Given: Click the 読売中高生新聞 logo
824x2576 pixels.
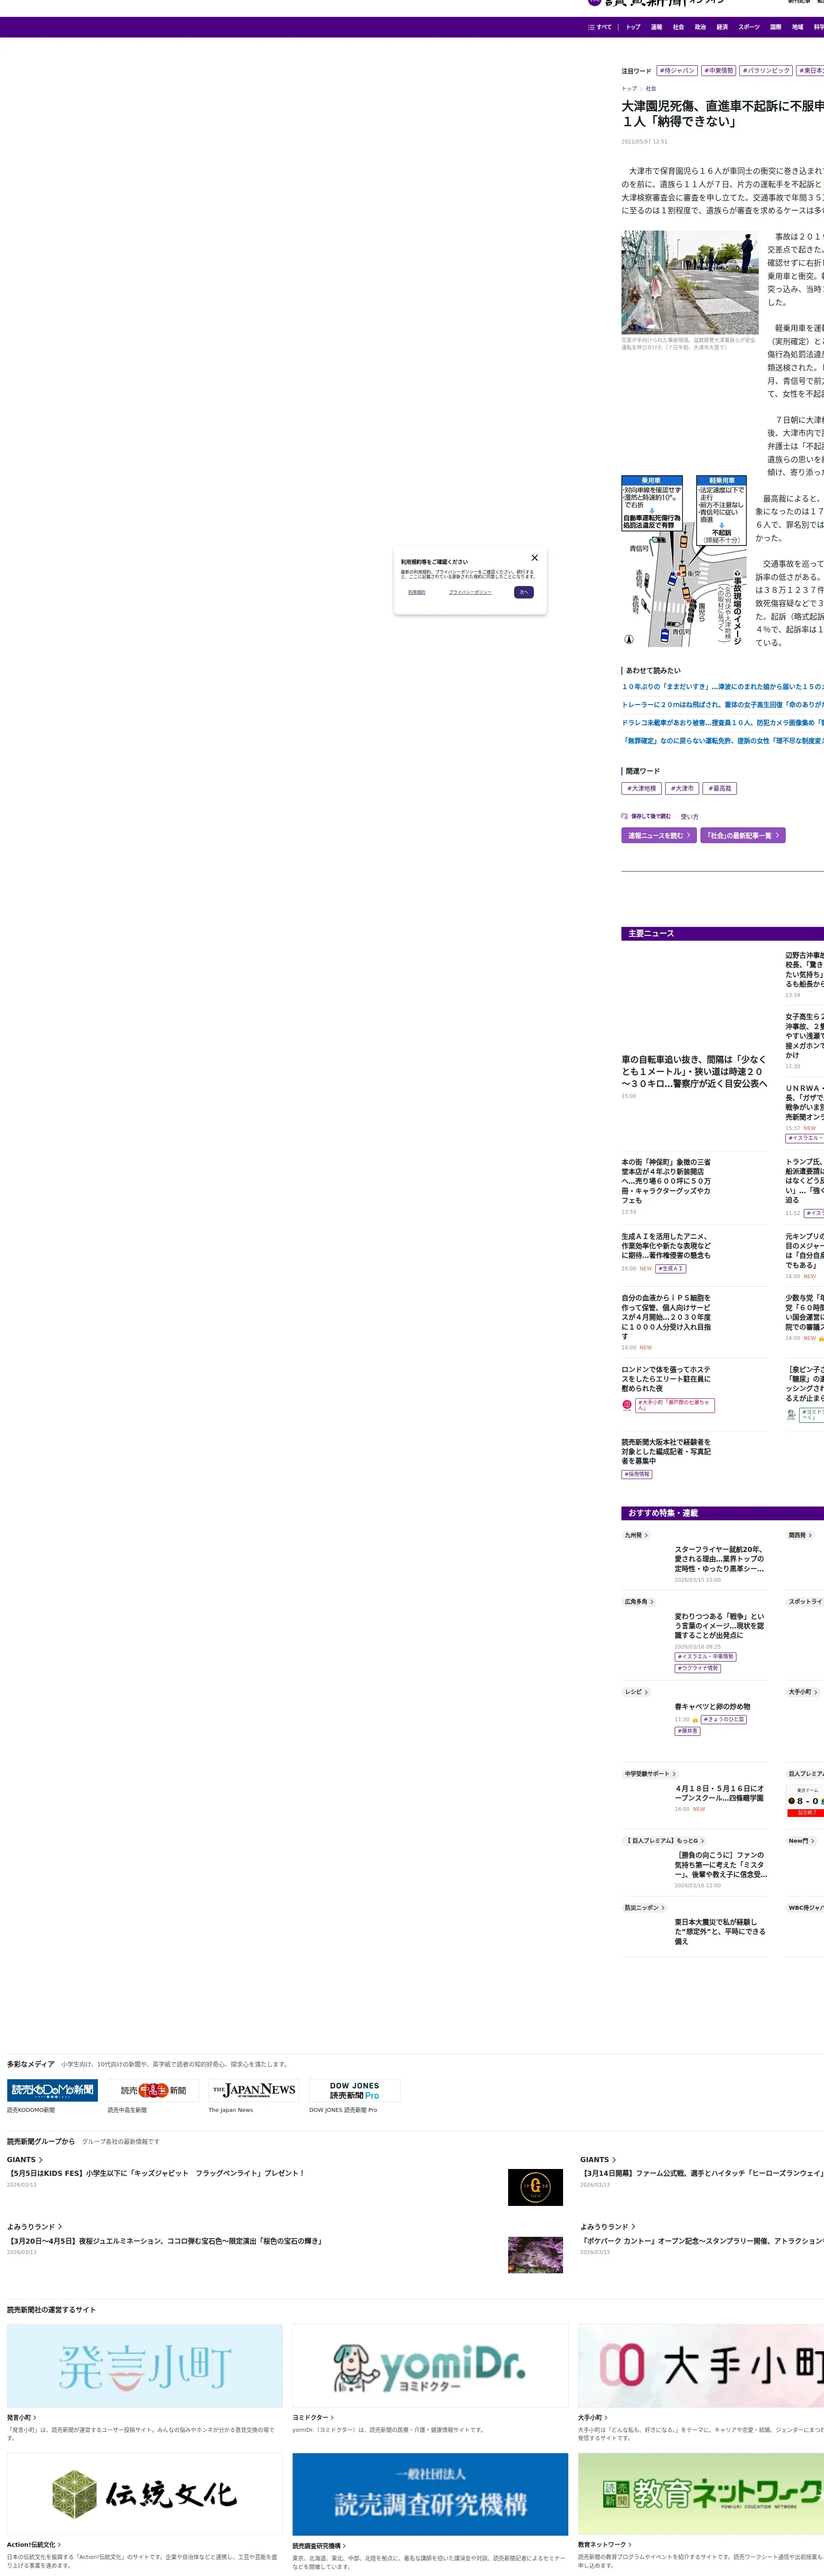Looking at the screenshot, I should (153, 2090).
